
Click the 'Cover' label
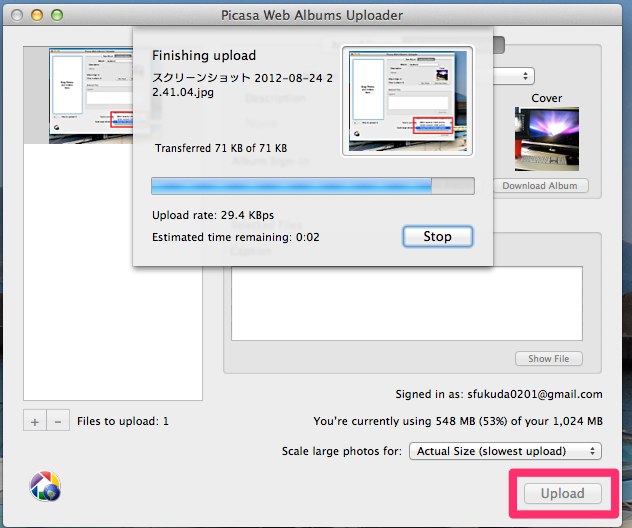(x=547, y=98)
